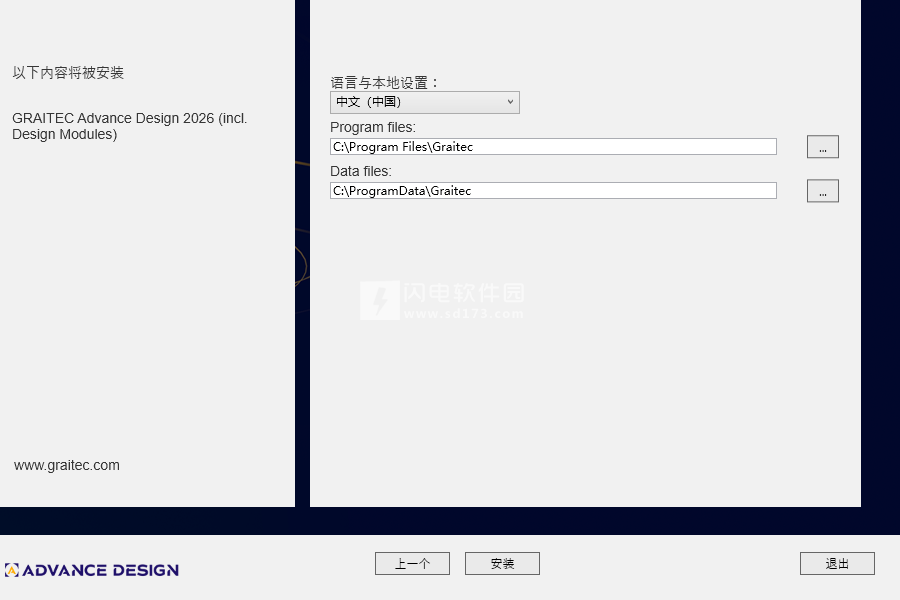This screenshot has width=900, height=600.
Task: Click the Program files: label
Action: 373,127
